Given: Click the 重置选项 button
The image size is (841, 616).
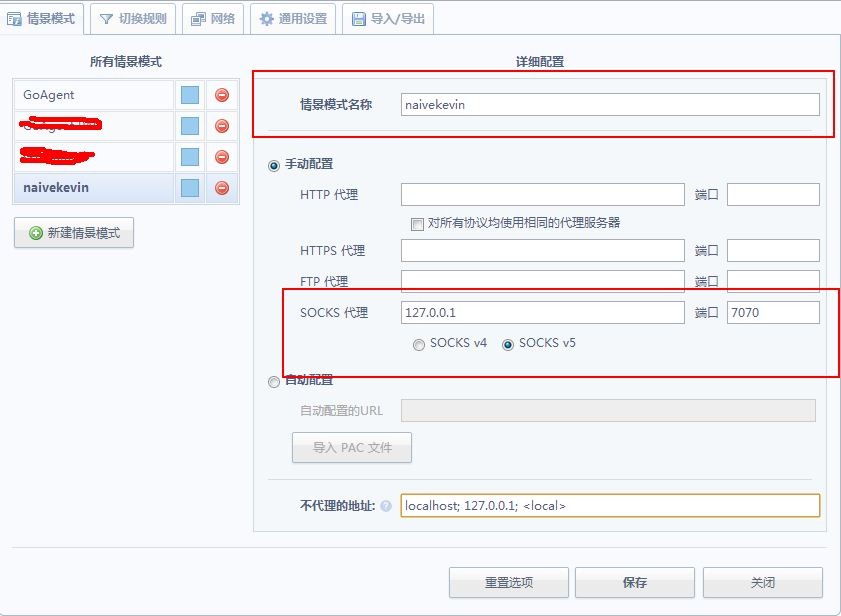Looking at the screenshot, I should pos(509,582).
